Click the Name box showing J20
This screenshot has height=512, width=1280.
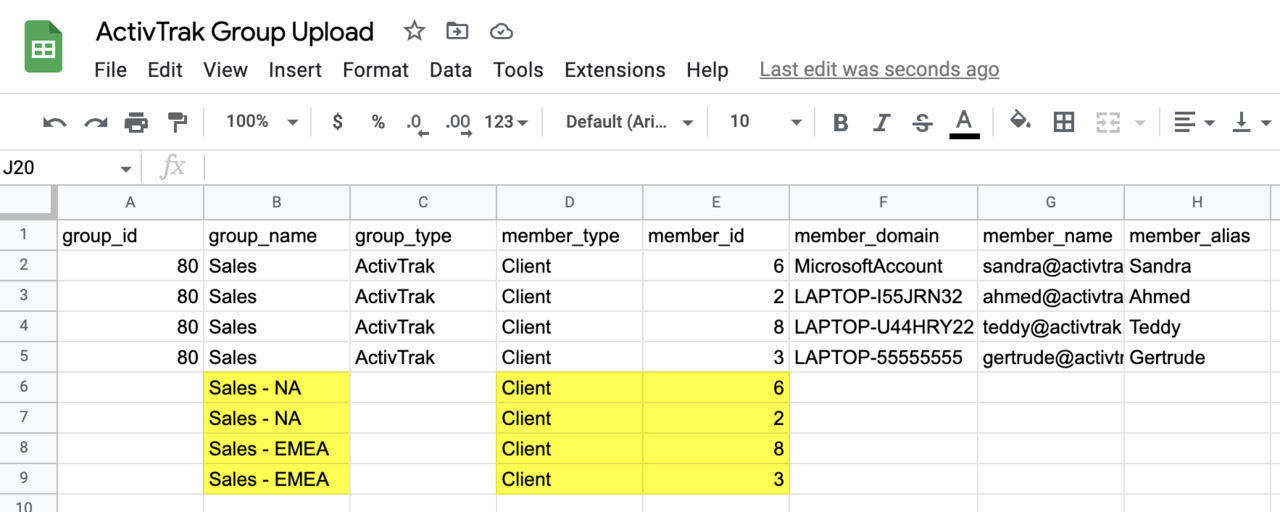(x=56, y=168)
